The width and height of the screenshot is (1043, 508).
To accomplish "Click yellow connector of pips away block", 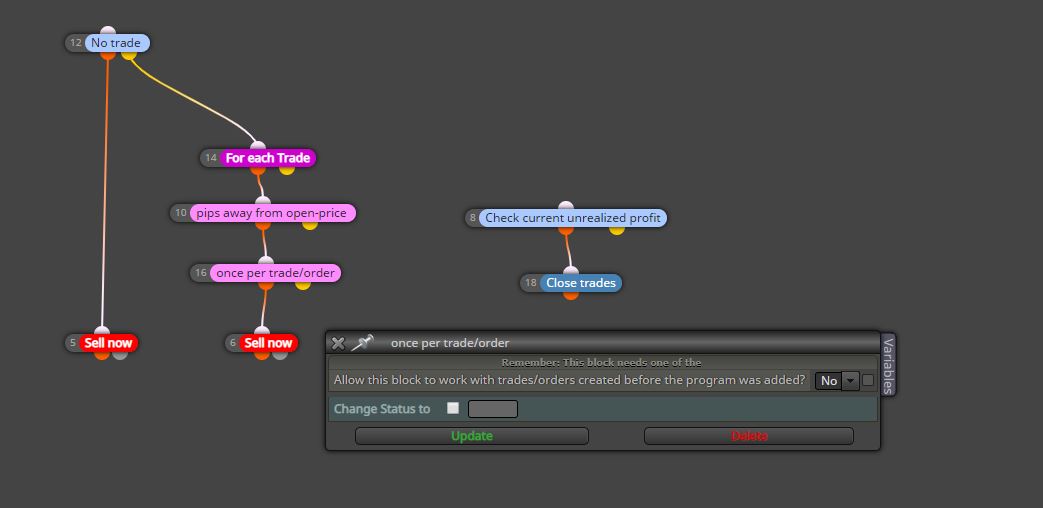I will (310, 225).
